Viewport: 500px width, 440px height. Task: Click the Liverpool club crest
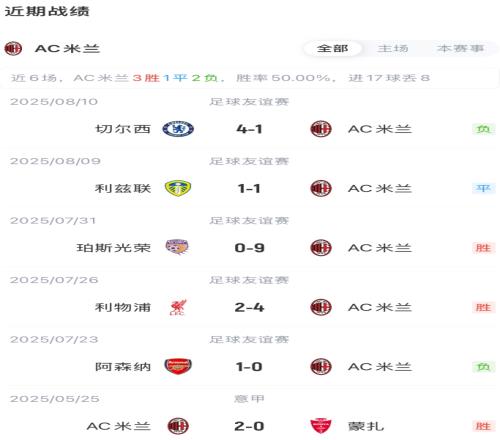pos(178,307)
